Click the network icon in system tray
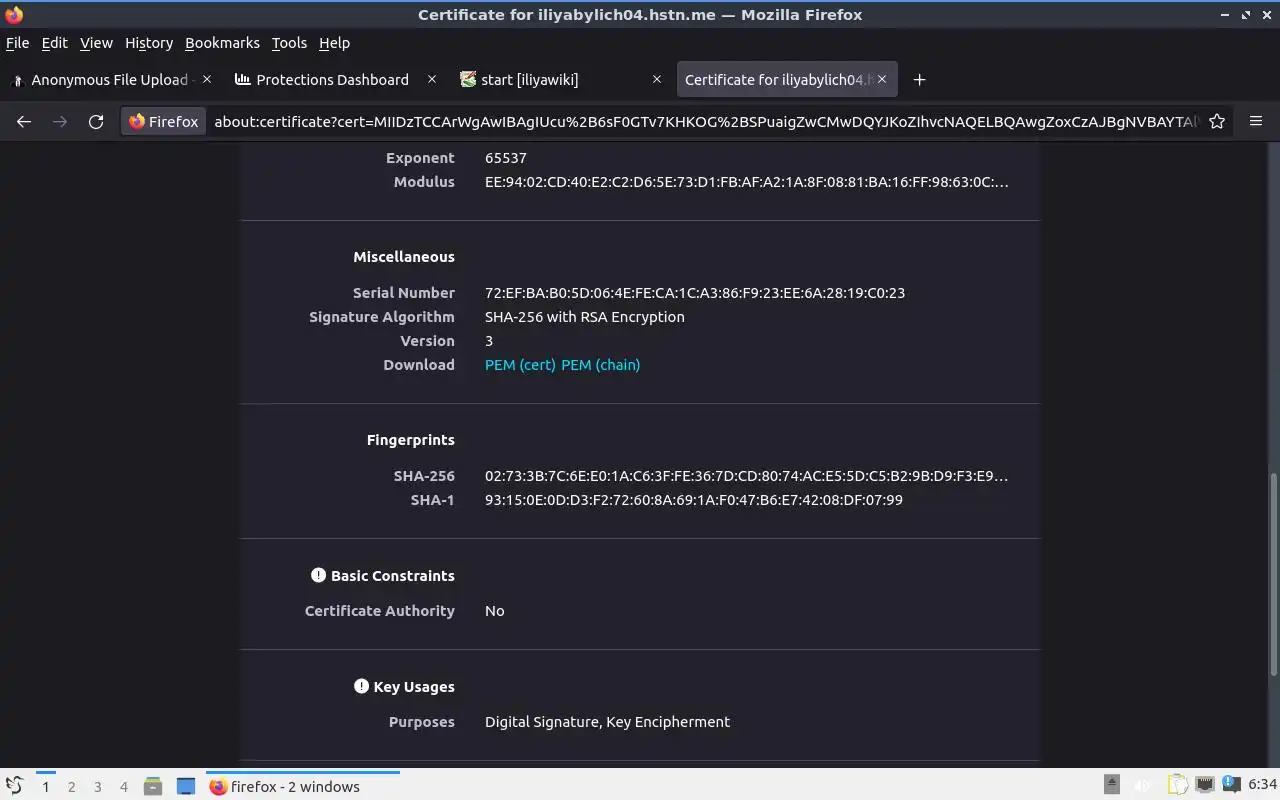The height and width of the screenshot is (800, 1280). (1205, 785)
